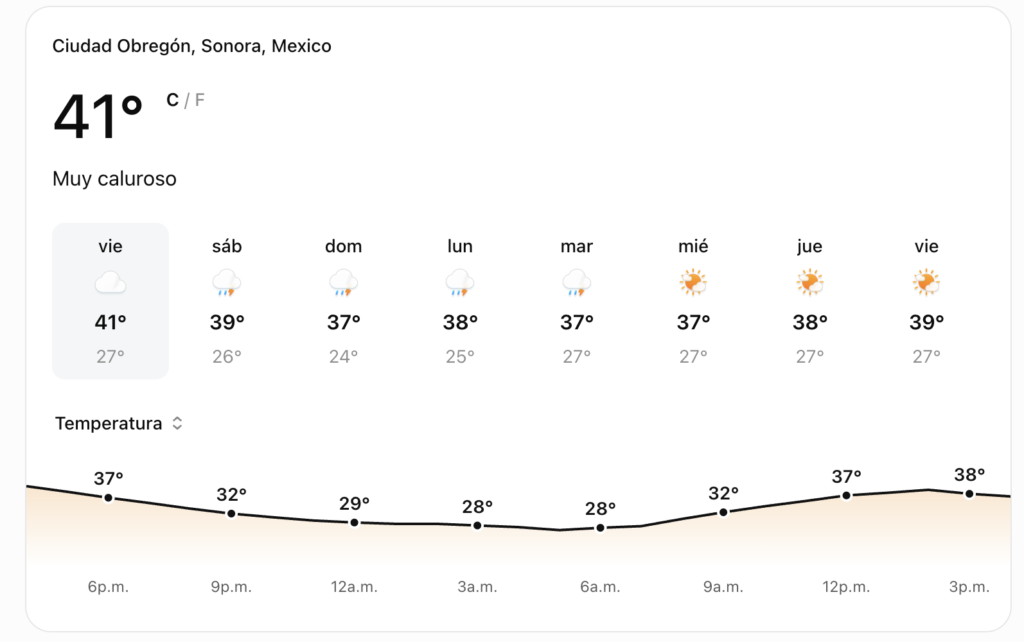Select the dom forecast day tab
This screenshot has height=642, width=1024.
344,301
